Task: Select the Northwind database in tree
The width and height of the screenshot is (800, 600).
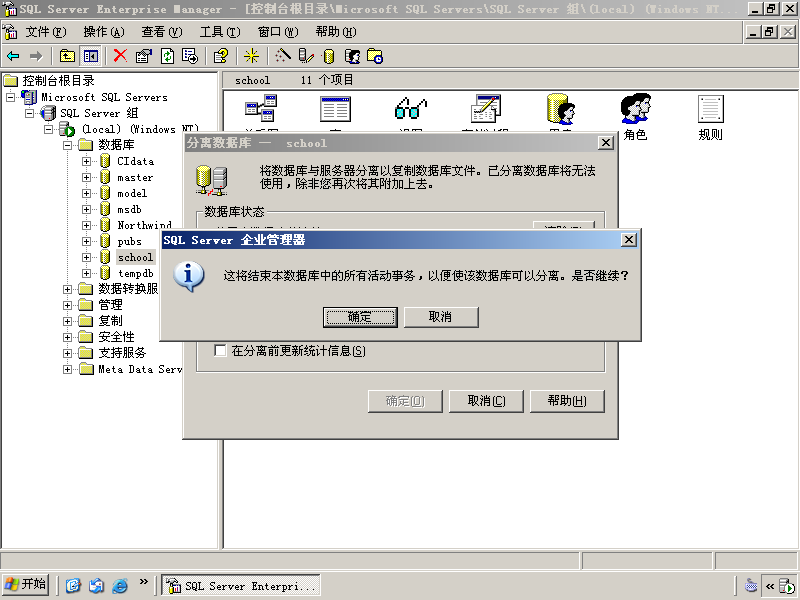Action: click(x=144, y=225)
